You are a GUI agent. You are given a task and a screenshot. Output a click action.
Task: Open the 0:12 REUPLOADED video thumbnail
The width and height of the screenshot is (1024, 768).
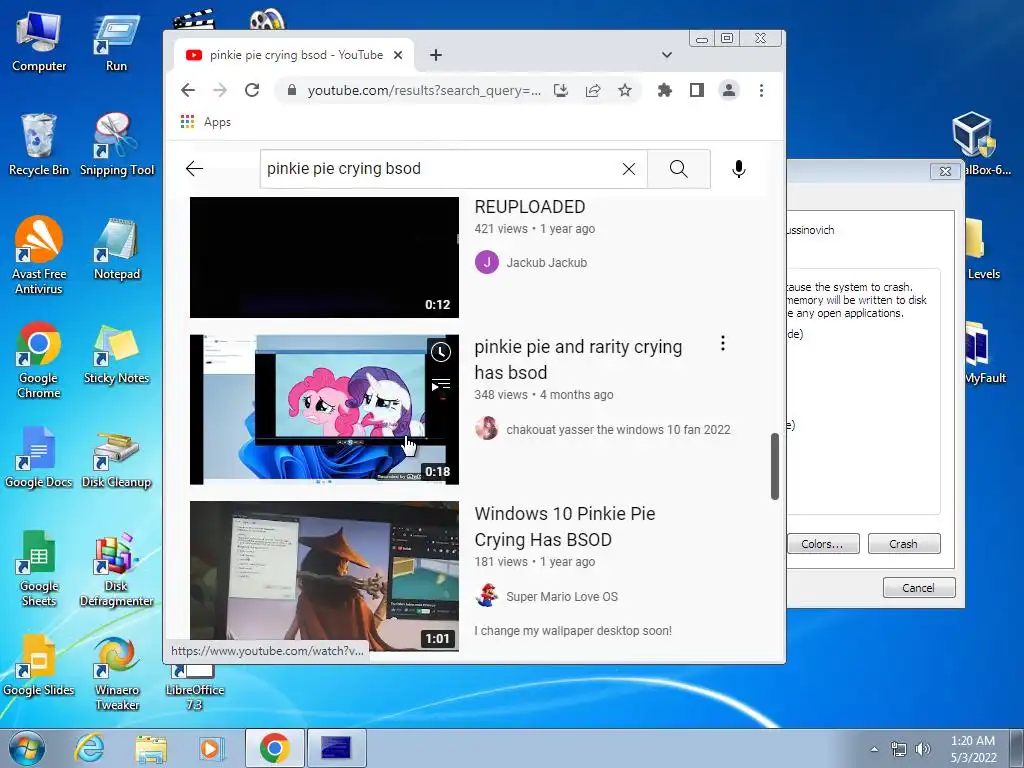[x=324, y=257]
